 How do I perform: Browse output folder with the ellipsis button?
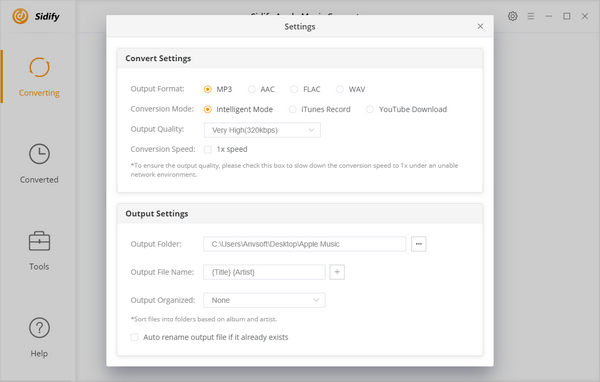click(419, 244)
